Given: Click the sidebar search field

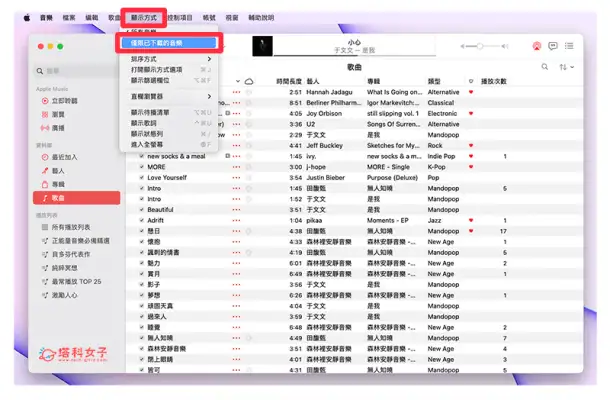Looking at the screenshot, I should pos(77,71).
